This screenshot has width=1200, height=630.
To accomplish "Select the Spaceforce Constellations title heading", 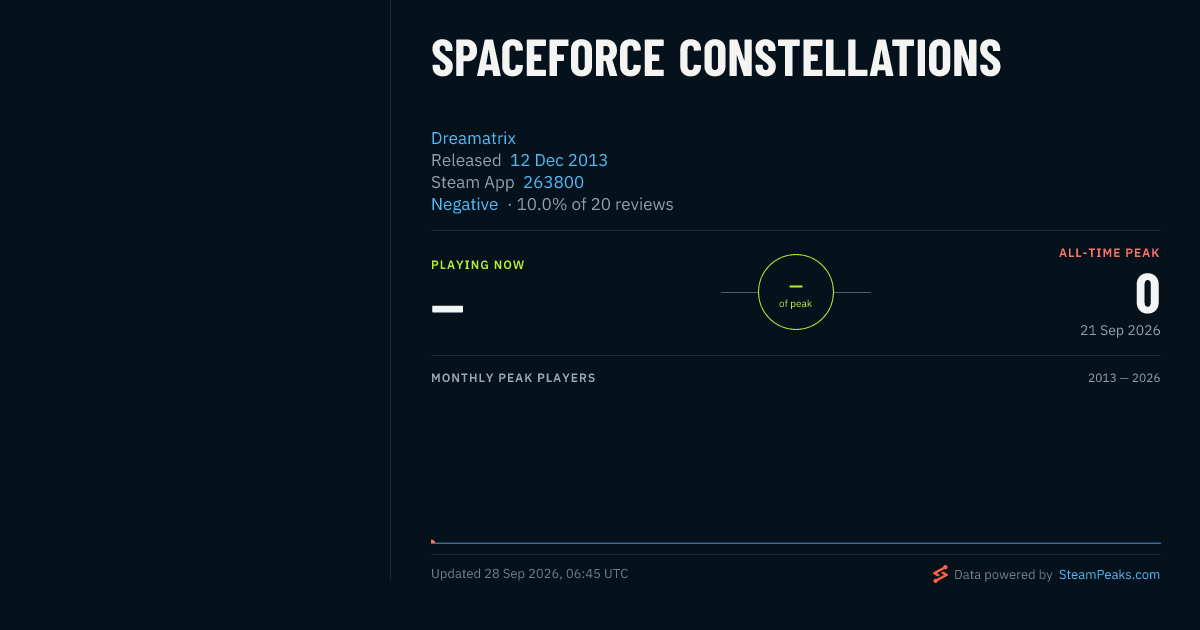I will (x=716, y=59).
